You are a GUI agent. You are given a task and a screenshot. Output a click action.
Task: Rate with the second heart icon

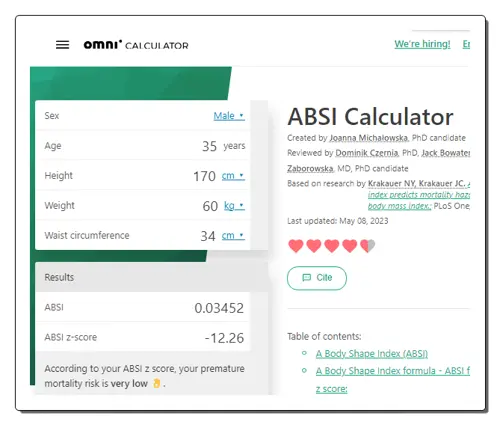(314, 246)
